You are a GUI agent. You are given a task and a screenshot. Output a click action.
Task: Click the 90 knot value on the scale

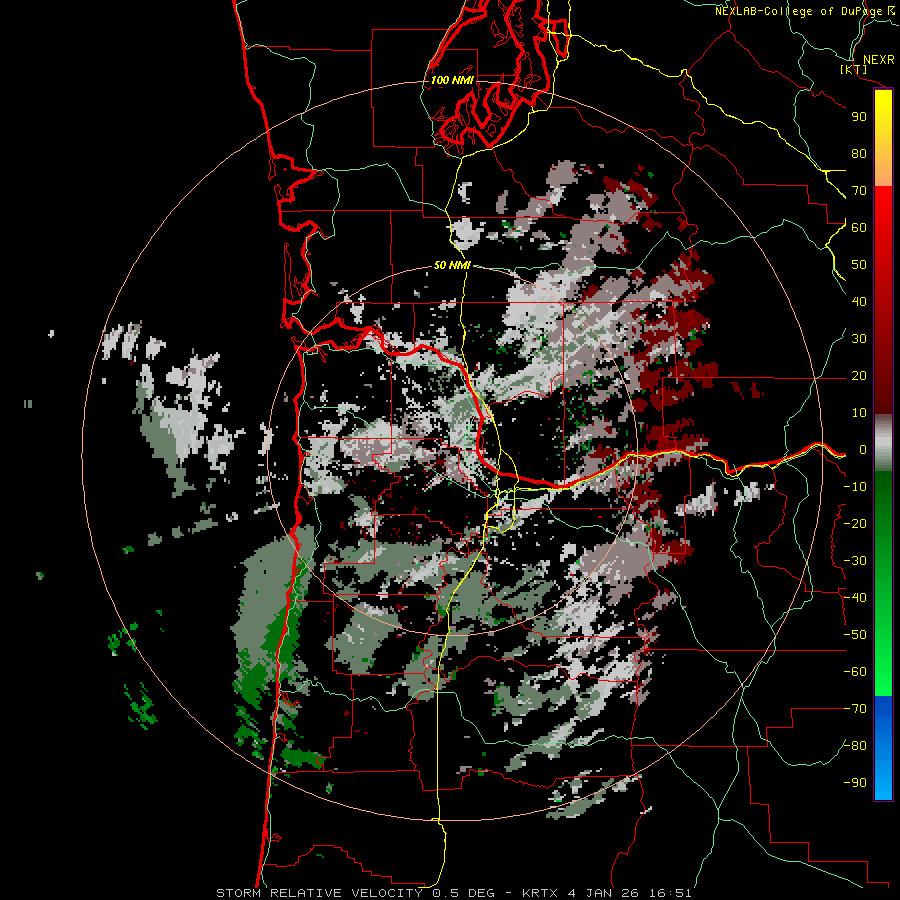[x=859, y=117]
